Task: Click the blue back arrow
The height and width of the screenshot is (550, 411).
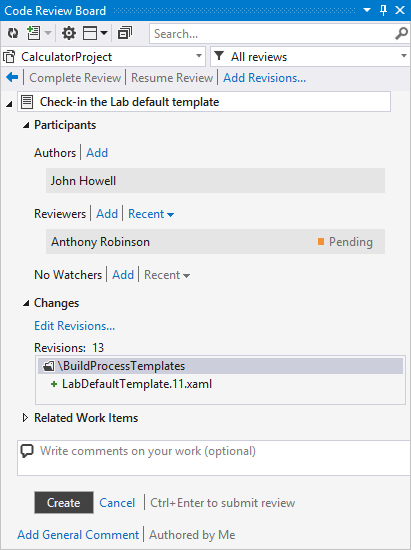Action: point(12,77)
